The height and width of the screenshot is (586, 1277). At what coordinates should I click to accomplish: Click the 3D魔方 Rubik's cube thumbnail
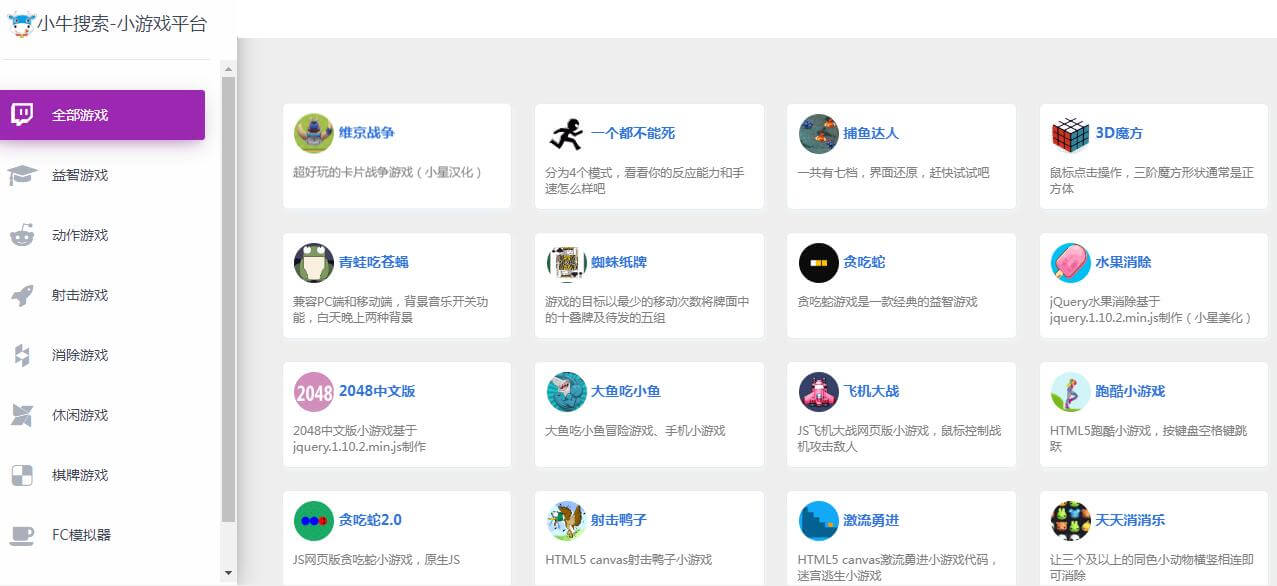point(1070,132)
